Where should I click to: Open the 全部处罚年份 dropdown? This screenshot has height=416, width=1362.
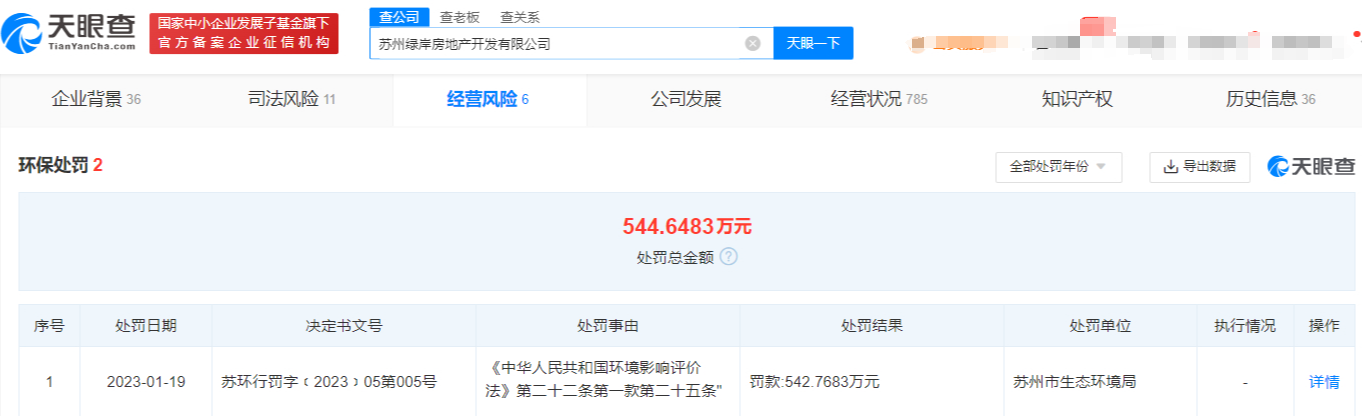coord(1058,167)
